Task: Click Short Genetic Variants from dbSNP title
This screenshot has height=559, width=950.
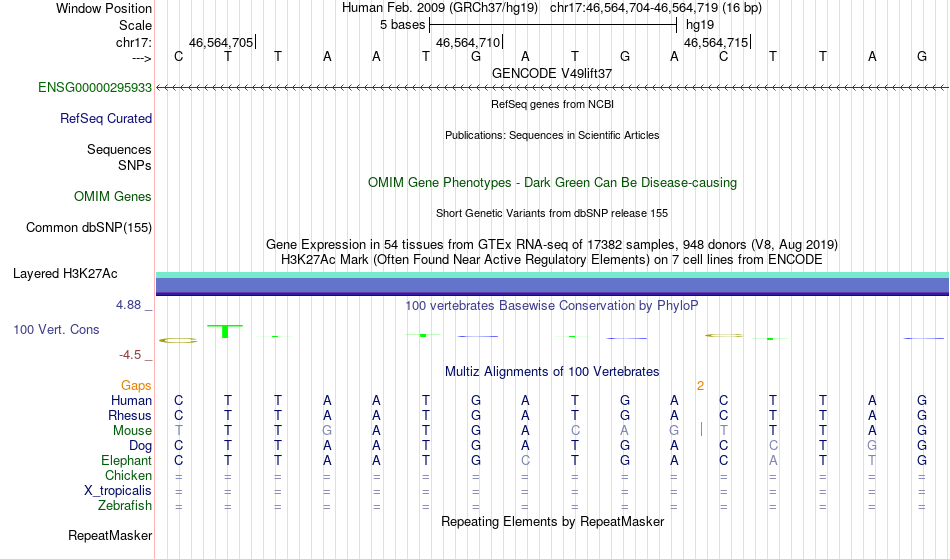Action: 552,213
